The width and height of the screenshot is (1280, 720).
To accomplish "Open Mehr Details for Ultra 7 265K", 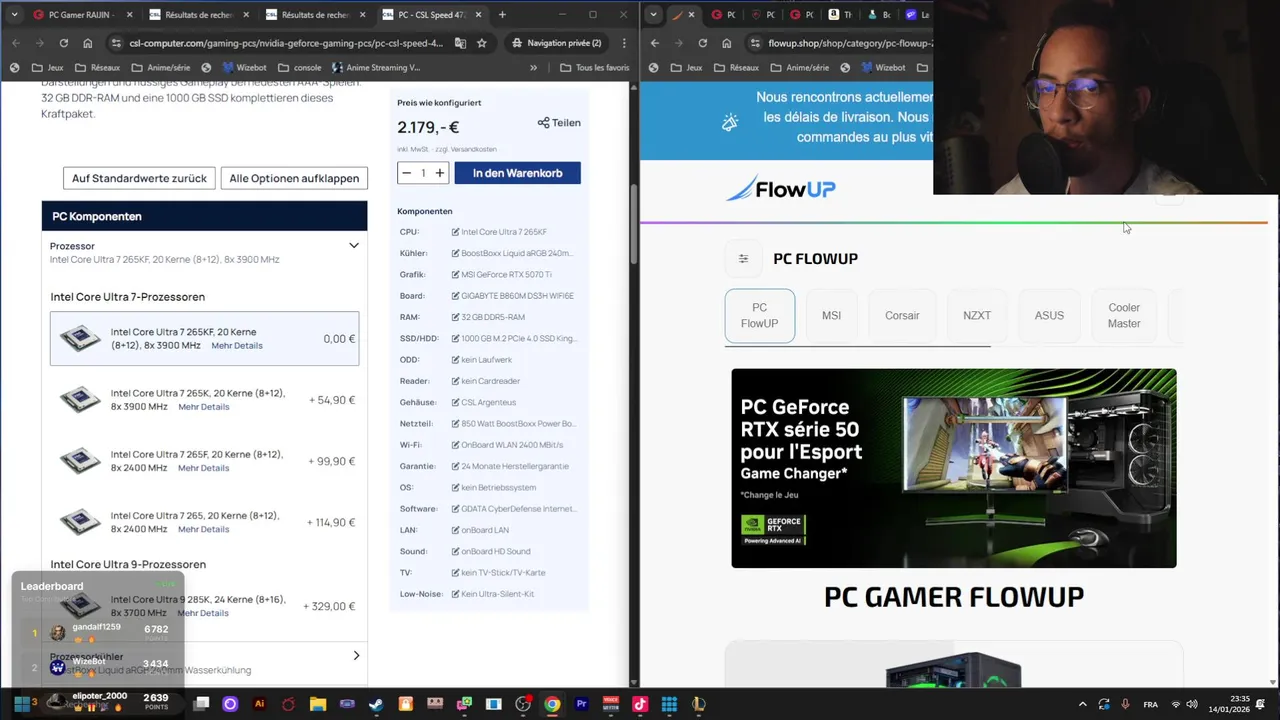I will point(204,407).
